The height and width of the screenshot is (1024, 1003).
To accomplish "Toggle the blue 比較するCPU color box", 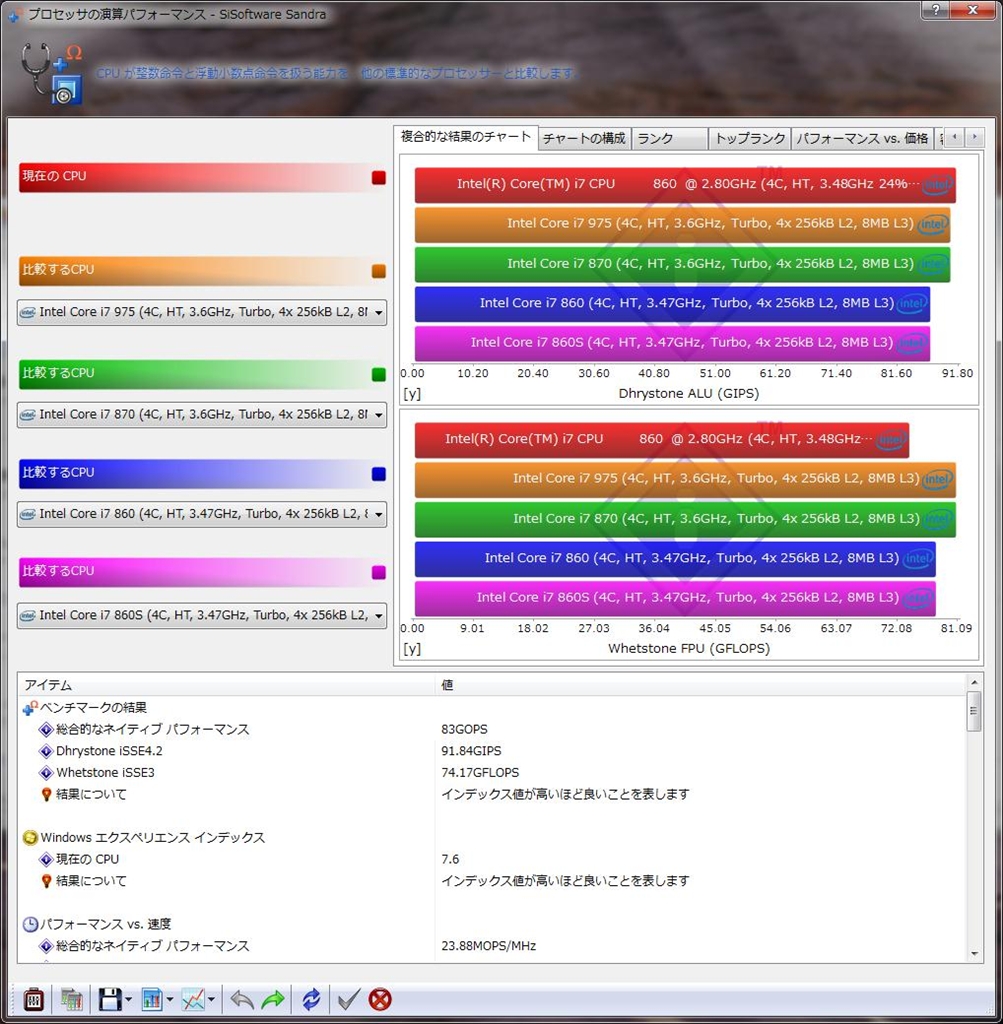I will tap(379, 474).
